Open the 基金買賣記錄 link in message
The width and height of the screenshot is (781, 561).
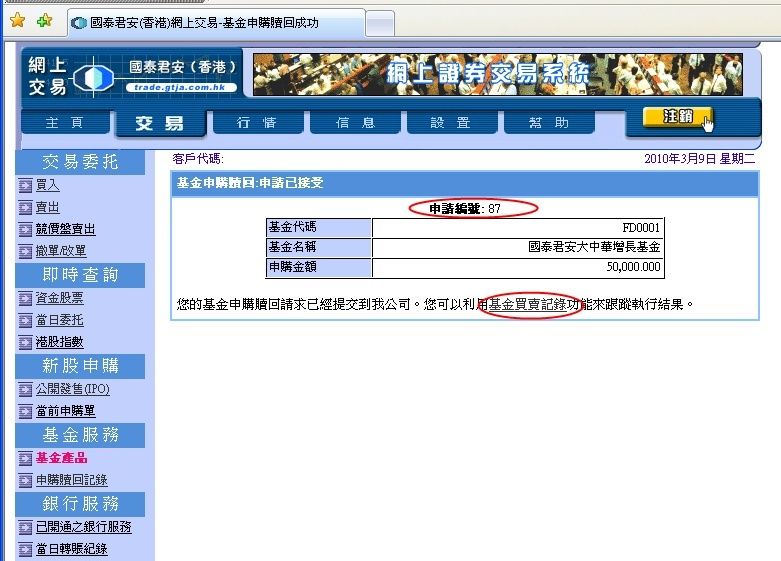point(527,304)
